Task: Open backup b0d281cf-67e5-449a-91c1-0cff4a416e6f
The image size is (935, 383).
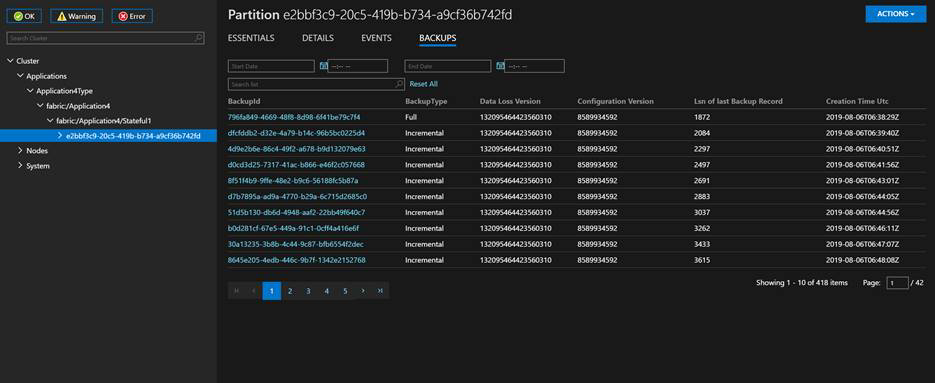Action: coord(293,228)
